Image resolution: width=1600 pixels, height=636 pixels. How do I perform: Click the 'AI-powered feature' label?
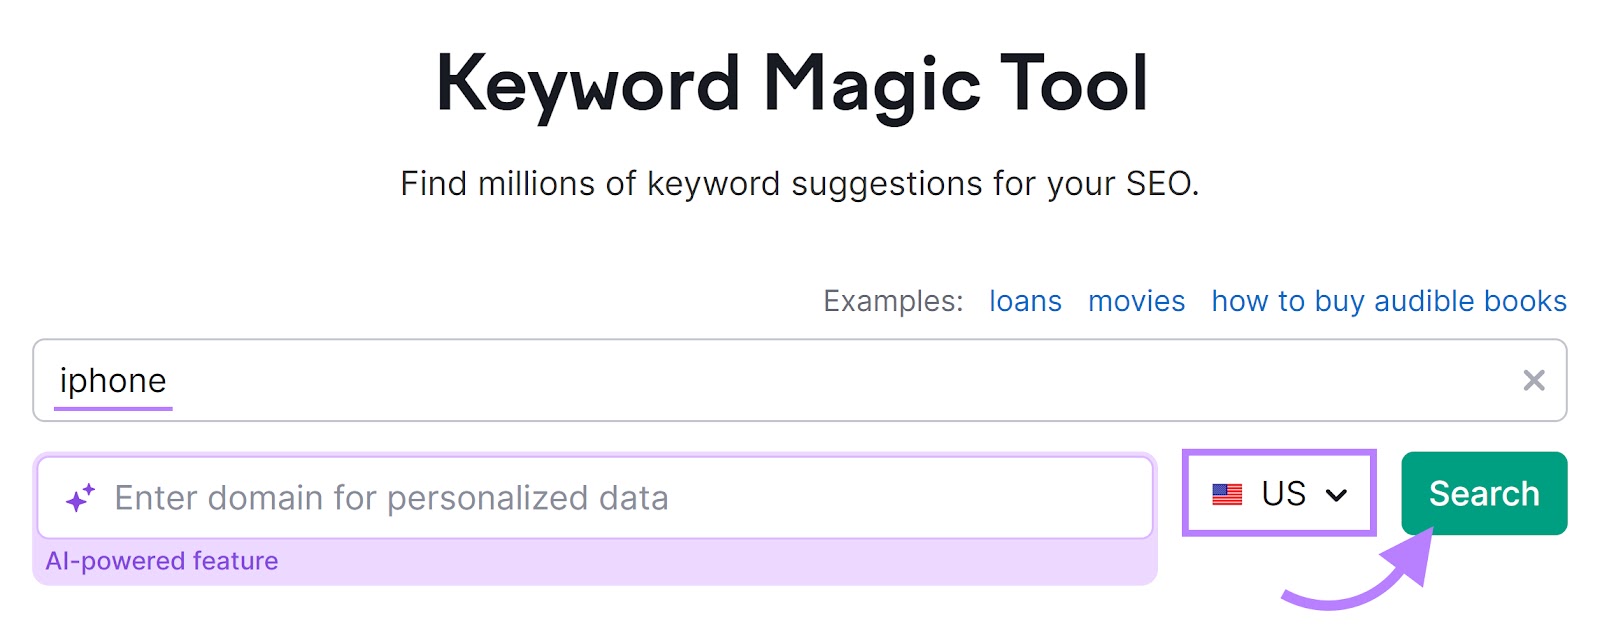pos(163,560)
